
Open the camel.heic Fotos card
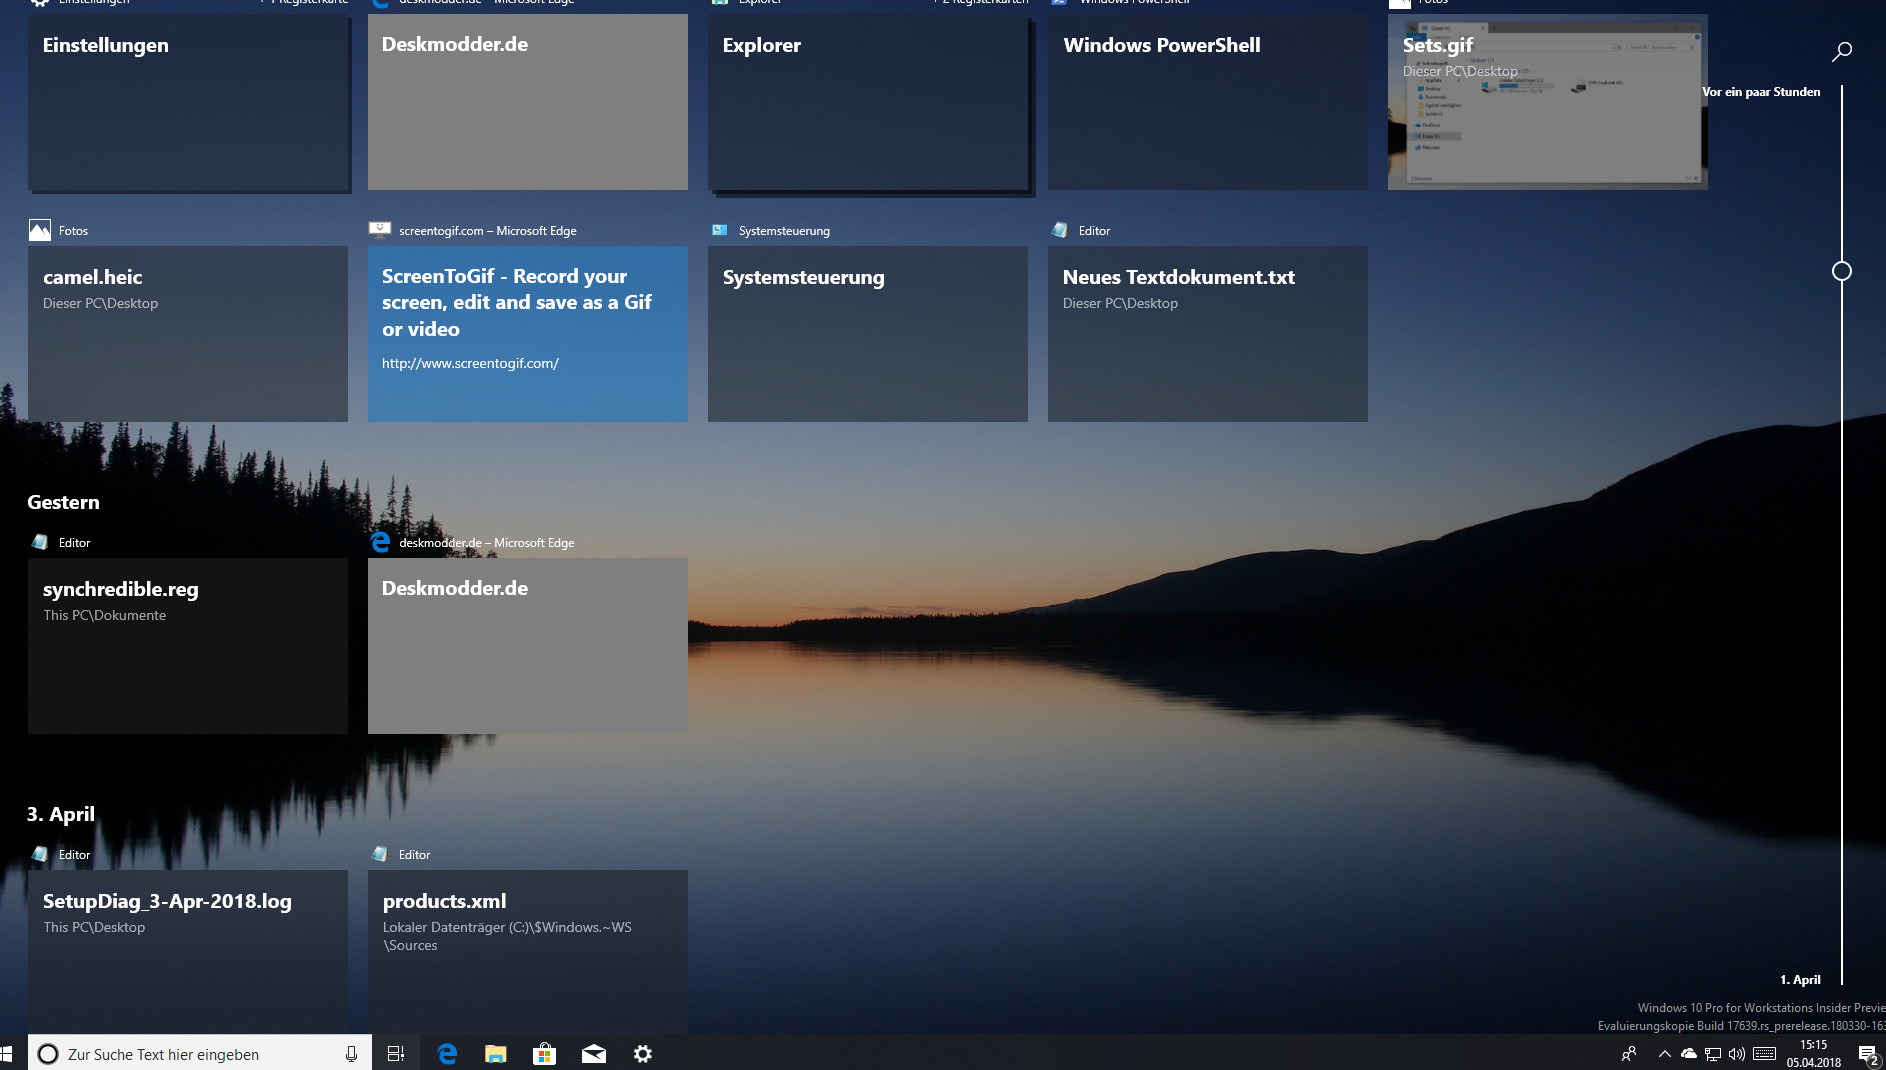(188, 334)
